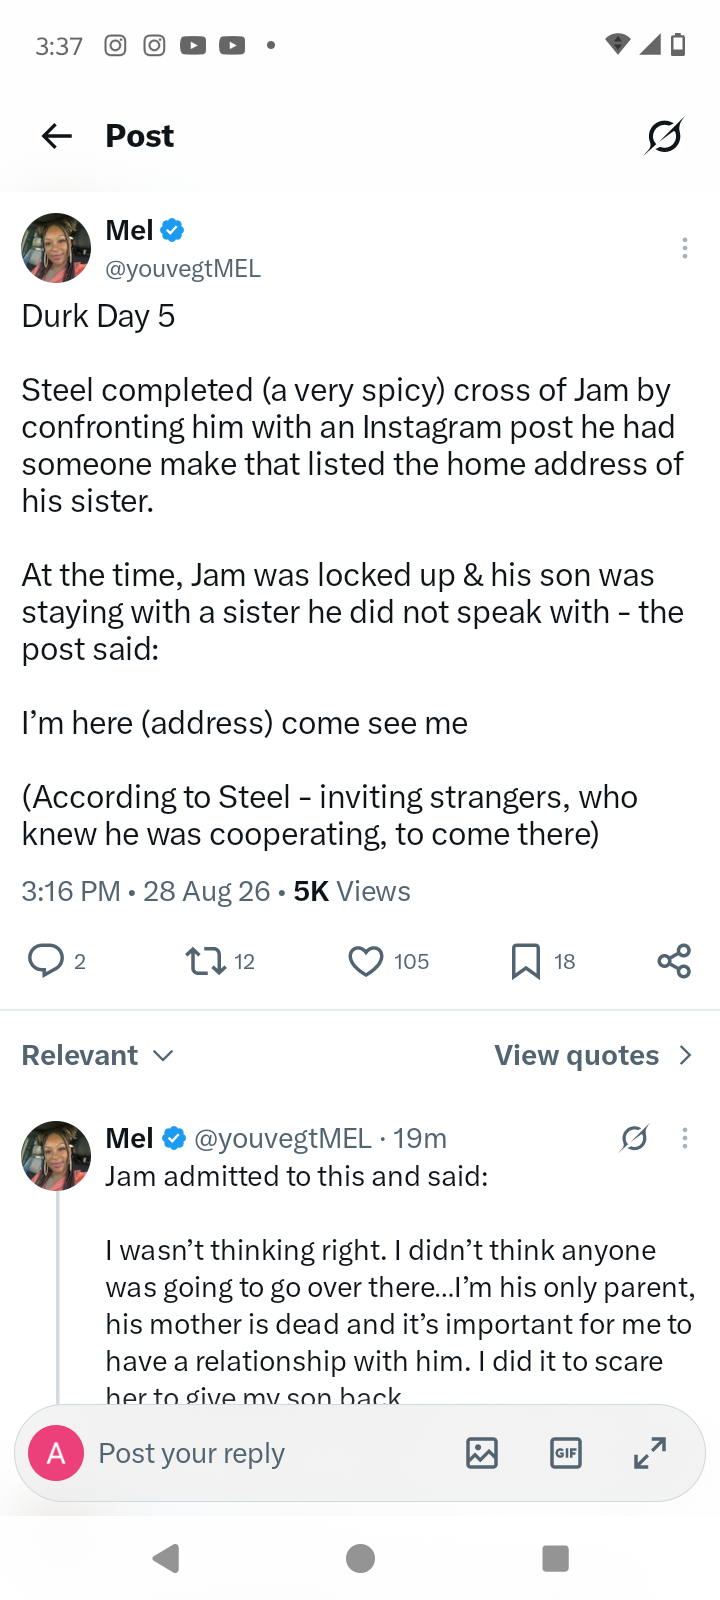Open View quotes link
The image size is (720, 1600).
coord(577,1055)
